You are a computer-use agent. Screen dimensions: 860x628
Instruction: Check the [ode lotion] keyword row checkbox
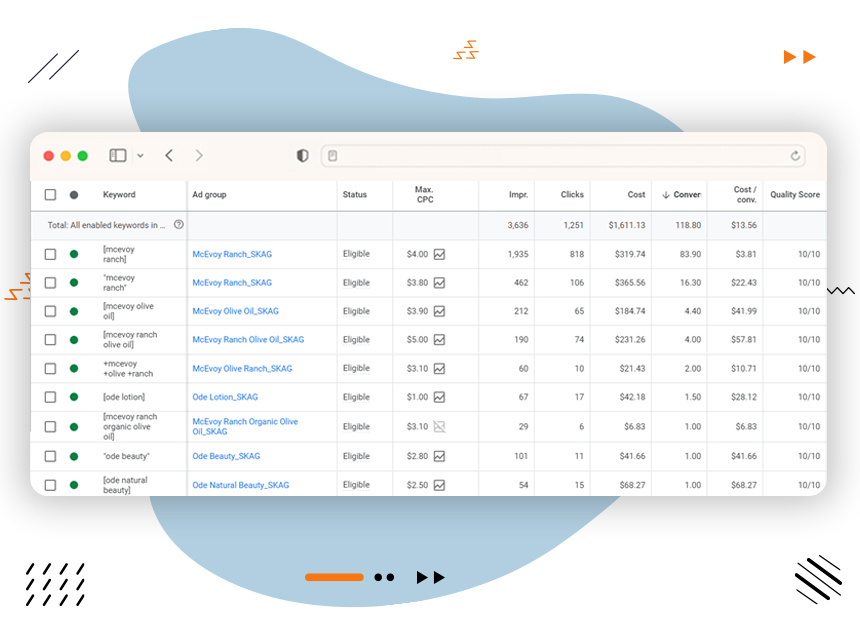pyautogui.click(x=49, y=397)
